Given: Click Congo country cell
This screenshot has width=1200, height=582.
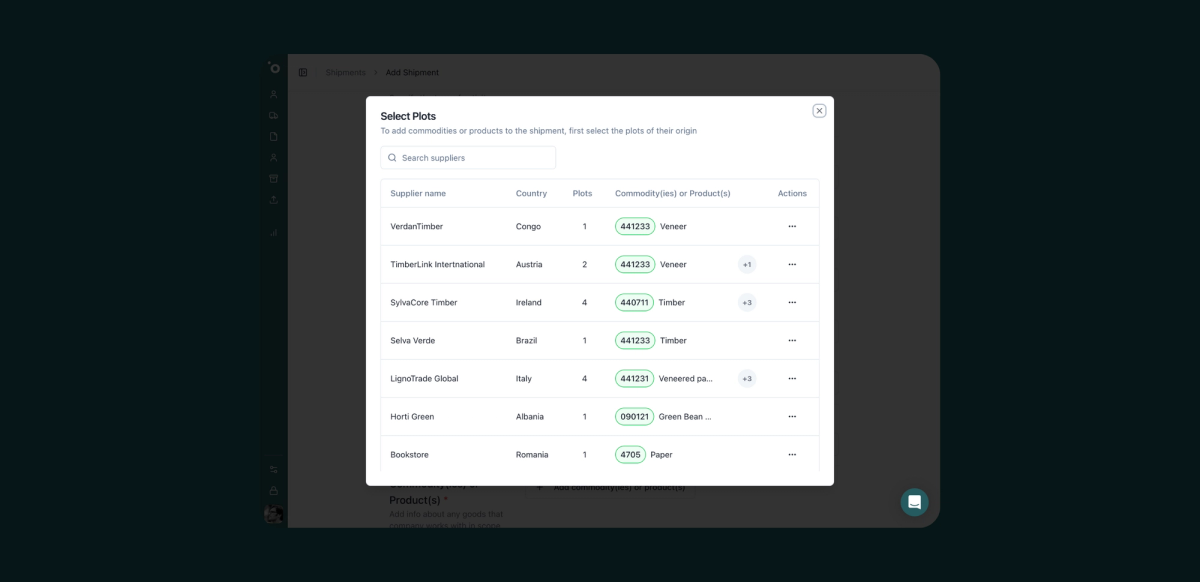Looking at the screenshot, I should click(528, 226).
